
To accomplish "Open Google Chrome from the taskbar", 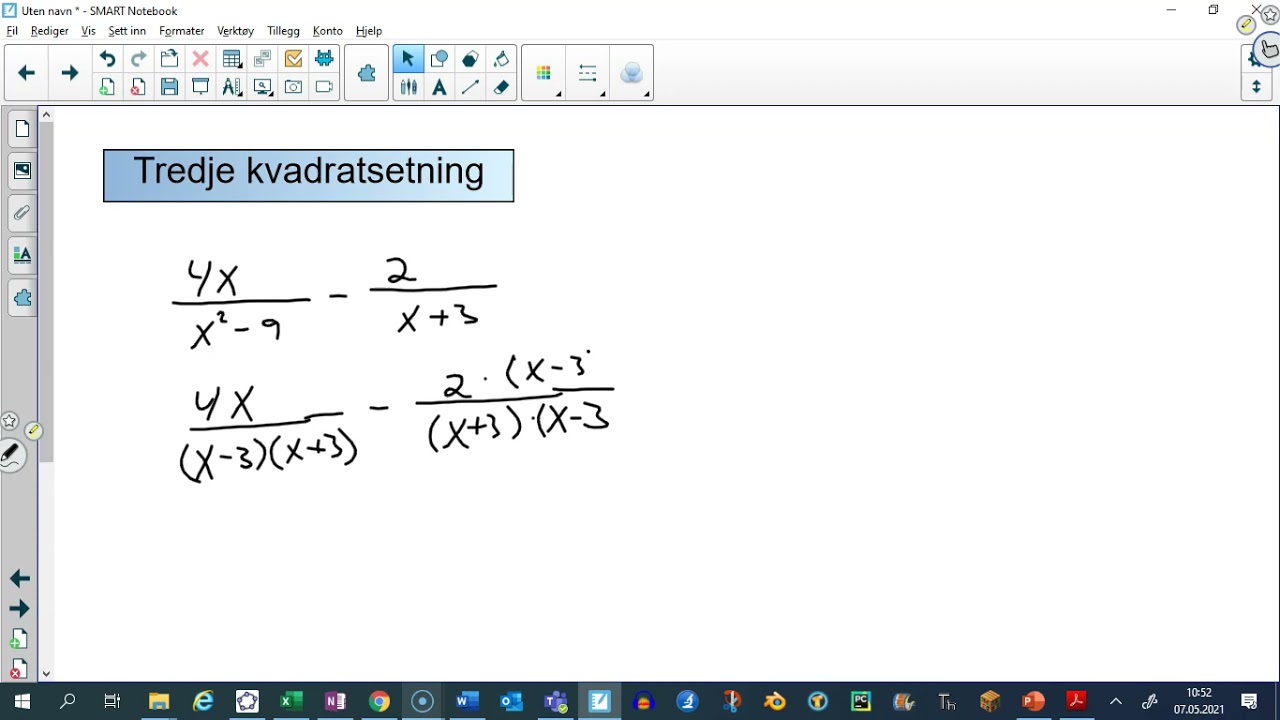I will point(378,701).
